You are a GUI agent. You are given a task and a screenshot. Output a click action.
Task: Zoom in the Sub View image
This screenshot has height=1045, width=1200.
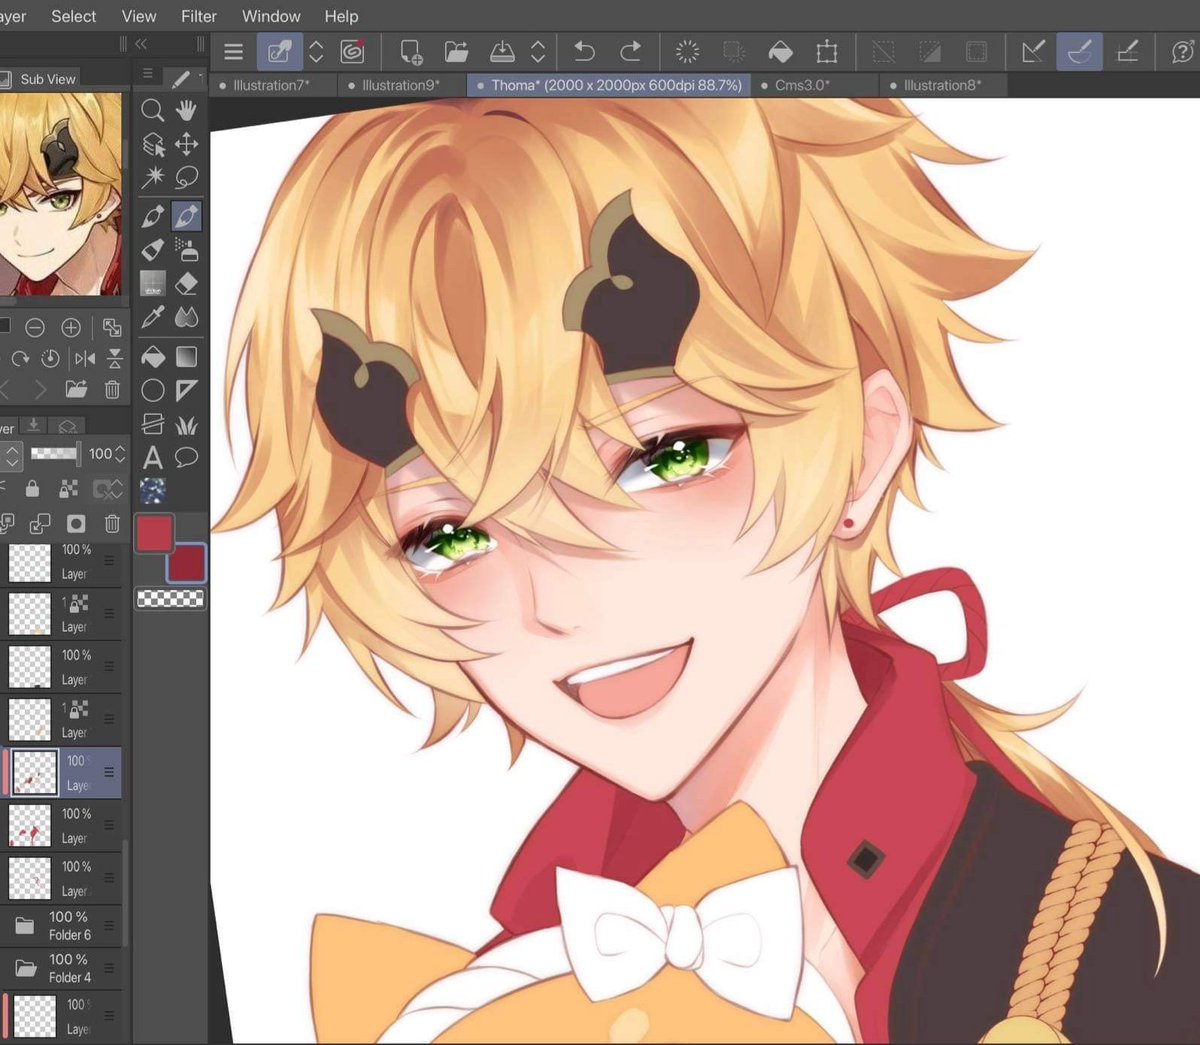[x=71, y=327]
